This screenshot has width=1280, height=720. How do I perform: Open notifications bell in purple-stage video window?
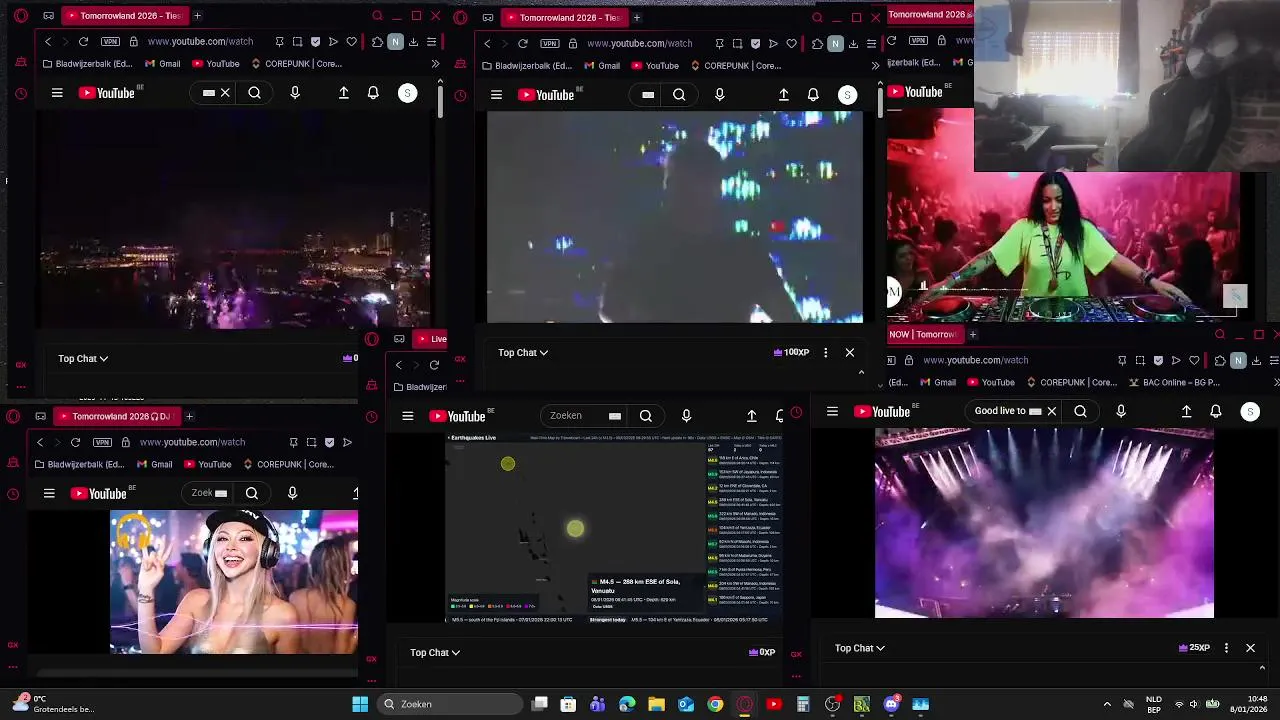coord(1216,411)
